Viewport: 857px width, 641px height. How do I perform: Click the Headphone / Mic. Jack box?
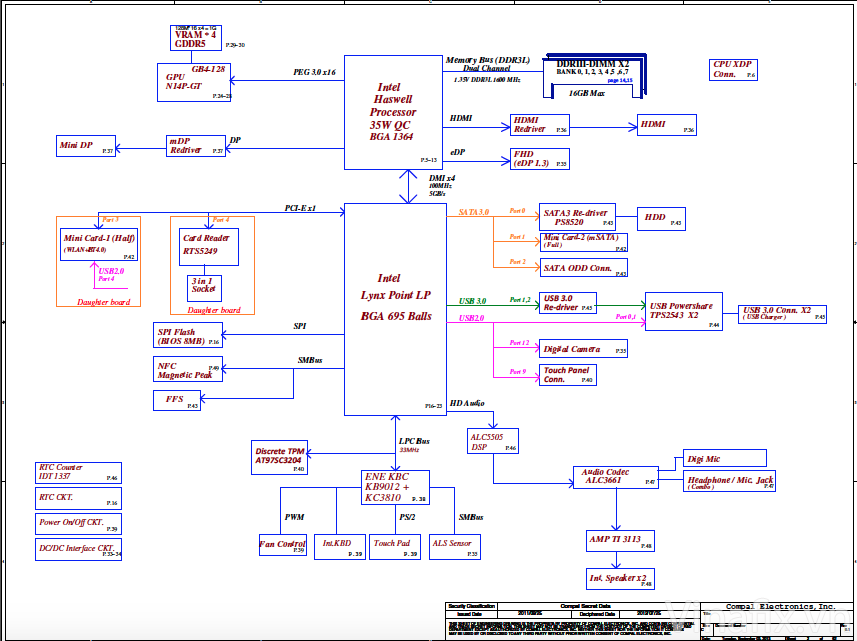click(x=729, y=481)
